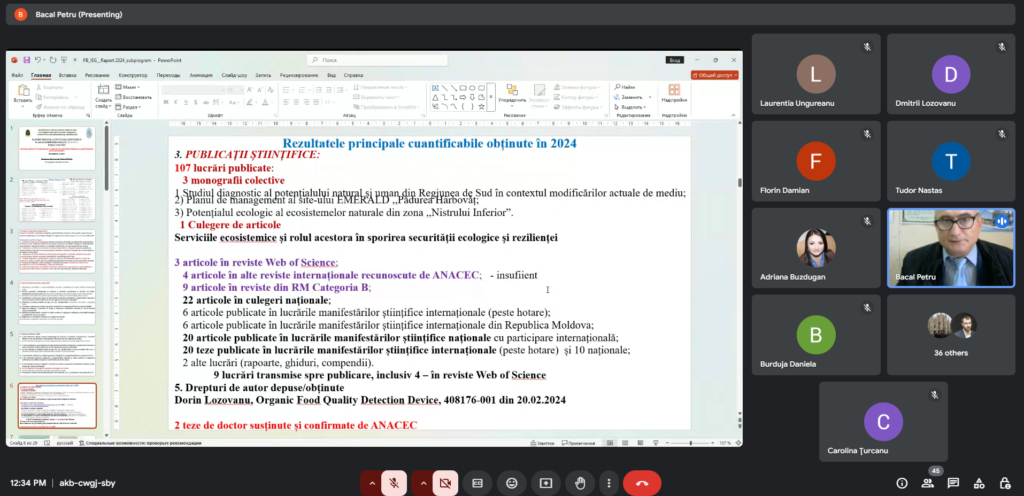Toggle closed captions on
This screenshot has width=1024, height=496.
[478, 482]
